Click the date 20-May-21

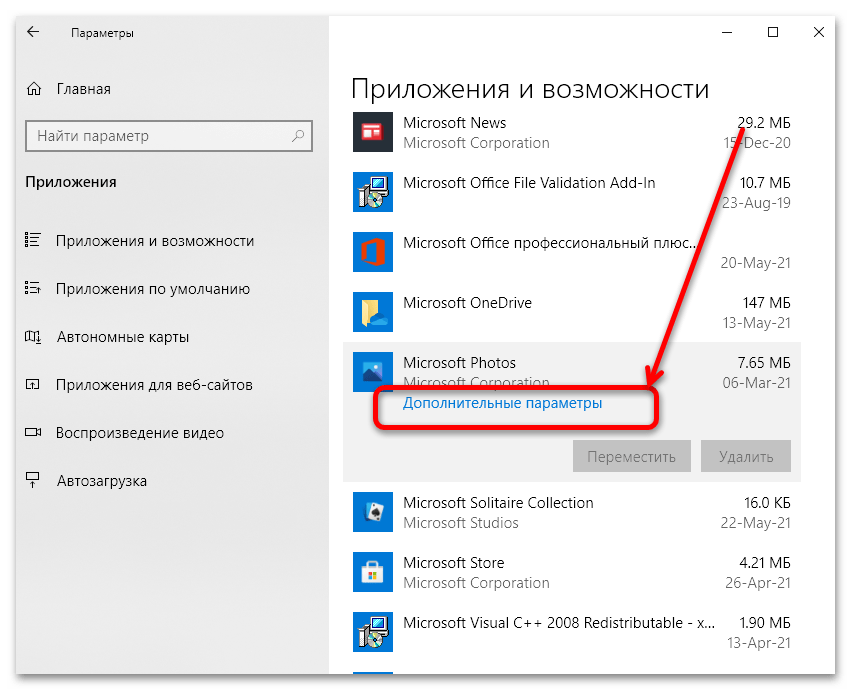coord(755,263)
